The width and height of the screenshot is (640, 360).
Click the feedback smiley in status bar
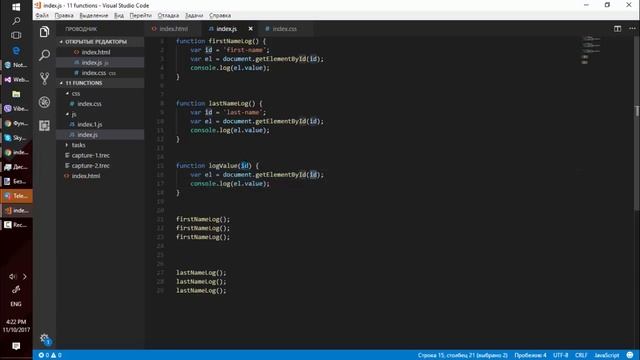[630, 355]
